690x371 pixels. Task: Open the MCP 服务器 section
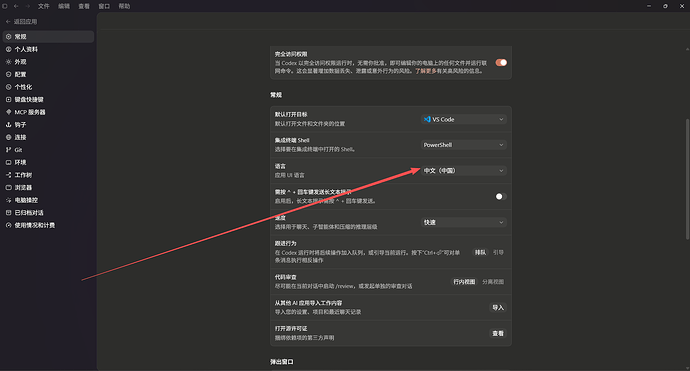click(x=48, y=112)
